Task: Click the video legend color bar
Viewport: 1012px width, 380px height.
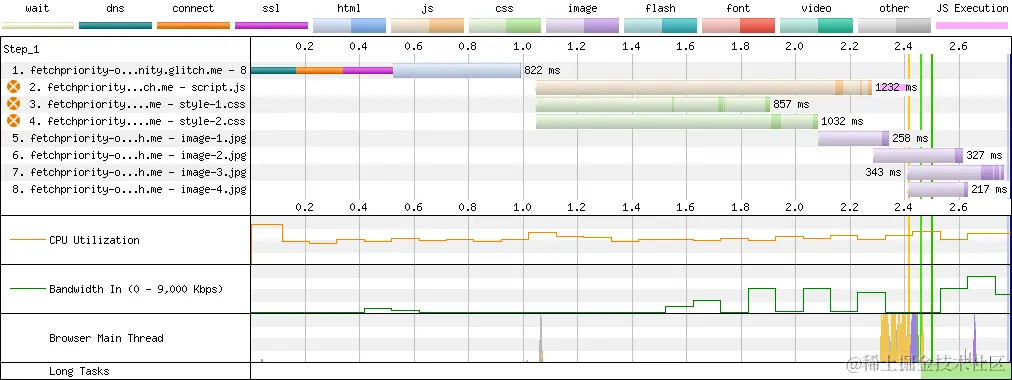Action: coord(816,26)
